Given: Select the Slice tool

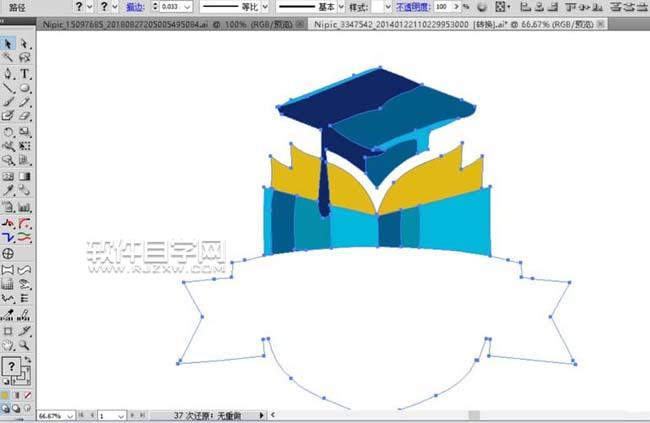Looking at the screenshot, I should click(24, 331).
